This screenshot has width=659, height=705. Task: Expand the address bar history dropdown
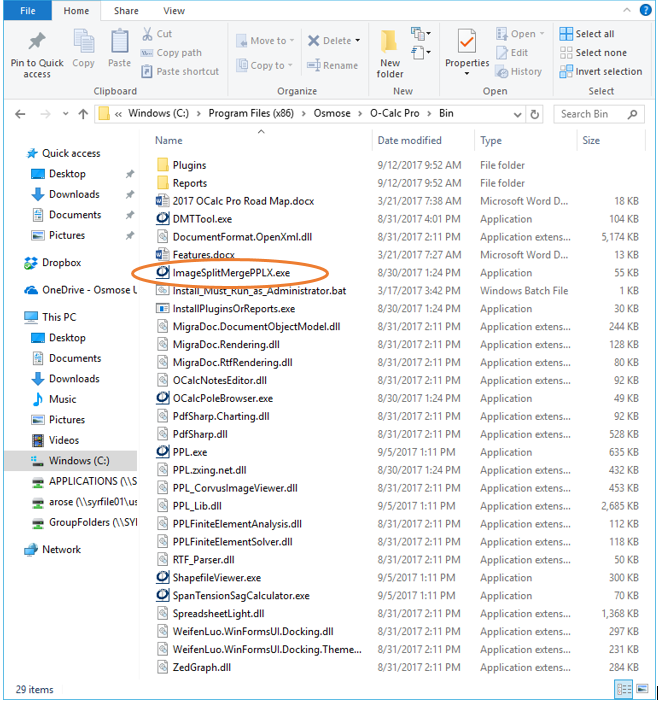[517, 115]
